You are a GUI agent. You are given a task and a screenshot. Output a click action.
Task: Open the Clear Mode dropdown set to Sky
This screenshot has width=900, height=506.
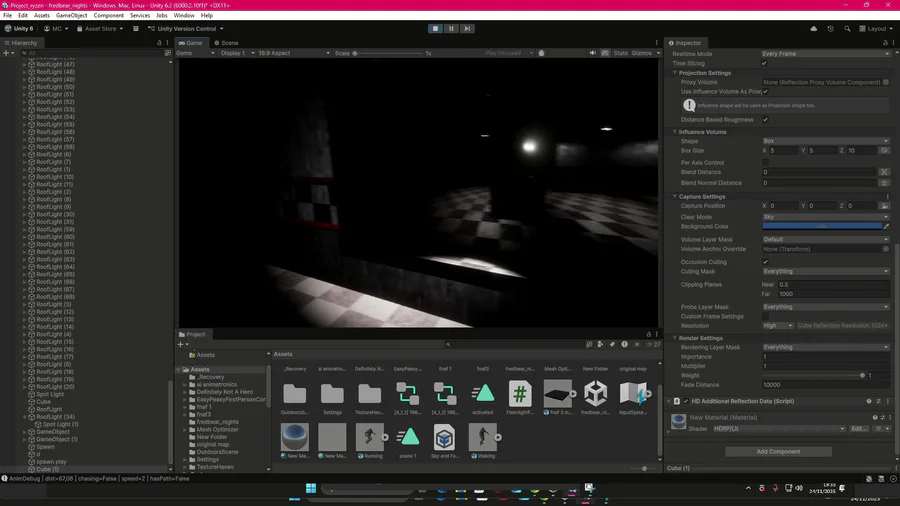[825, 217]
